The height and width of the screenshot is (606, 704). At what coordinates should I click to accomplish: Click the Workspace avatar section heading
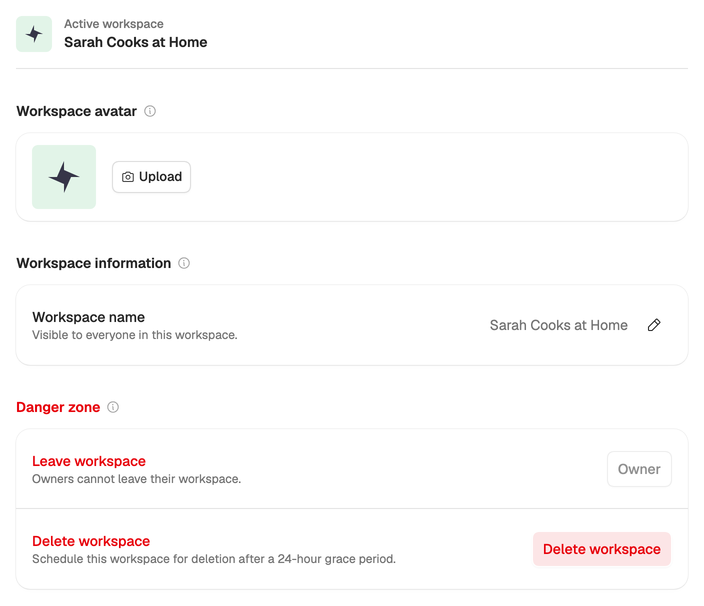pyautogui.click(x=76, y=111)
